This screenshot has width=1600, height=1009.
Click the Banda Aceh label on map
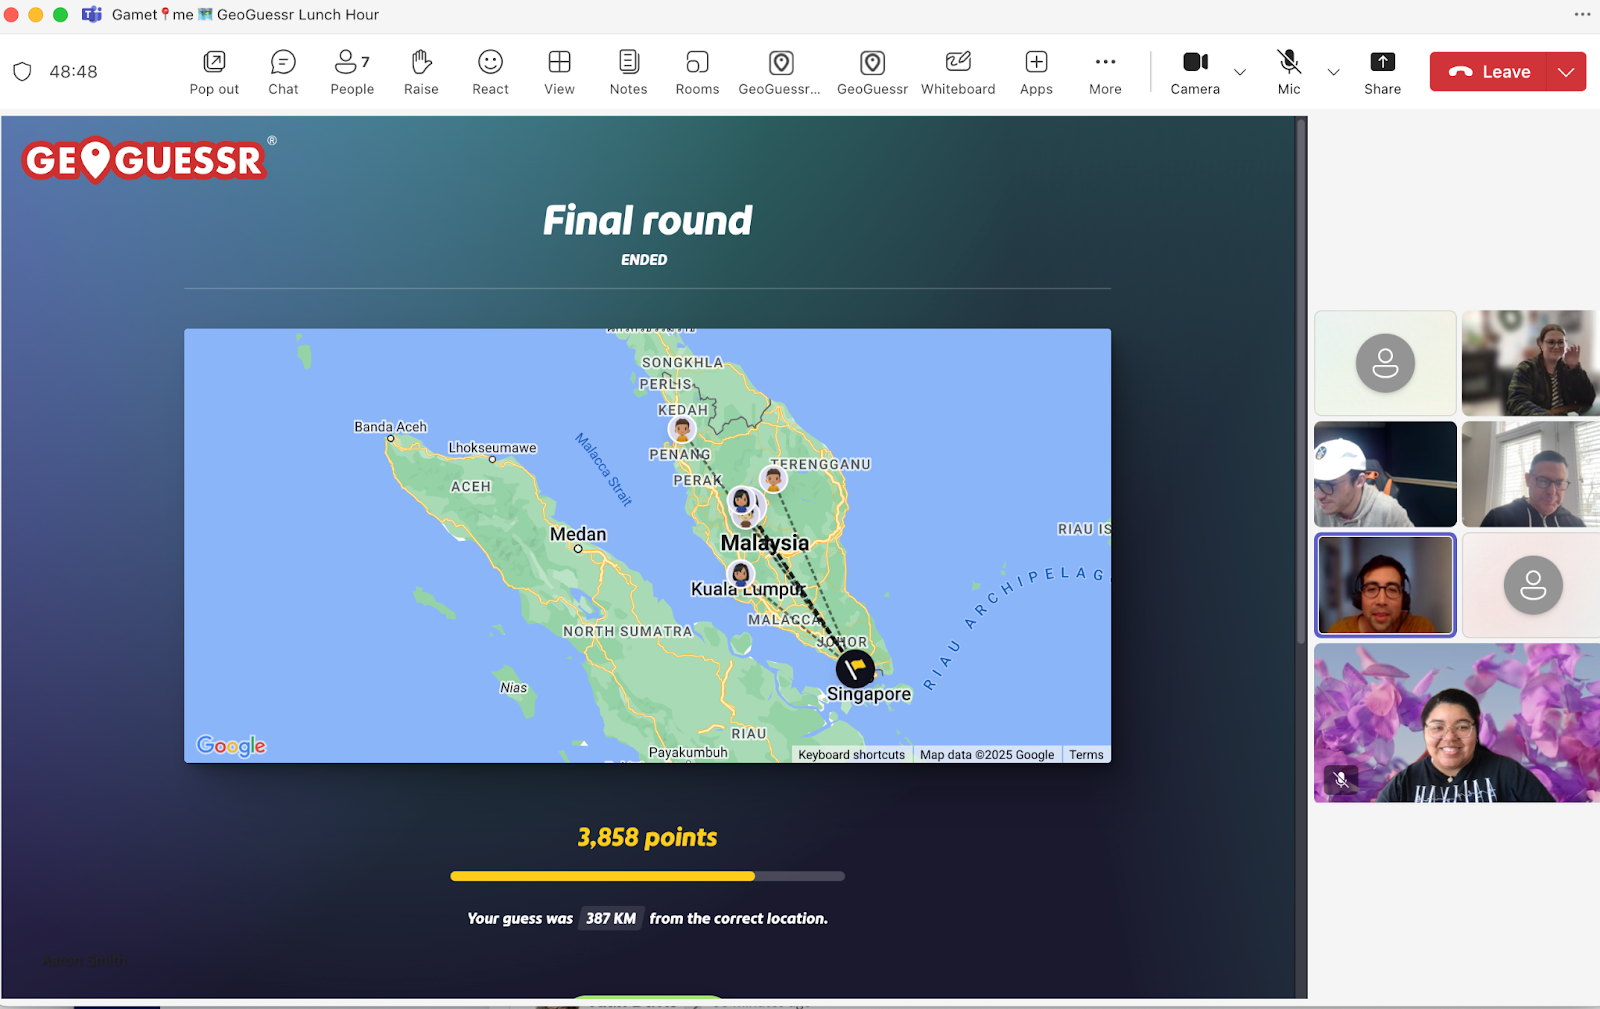(x=390, y=427)
